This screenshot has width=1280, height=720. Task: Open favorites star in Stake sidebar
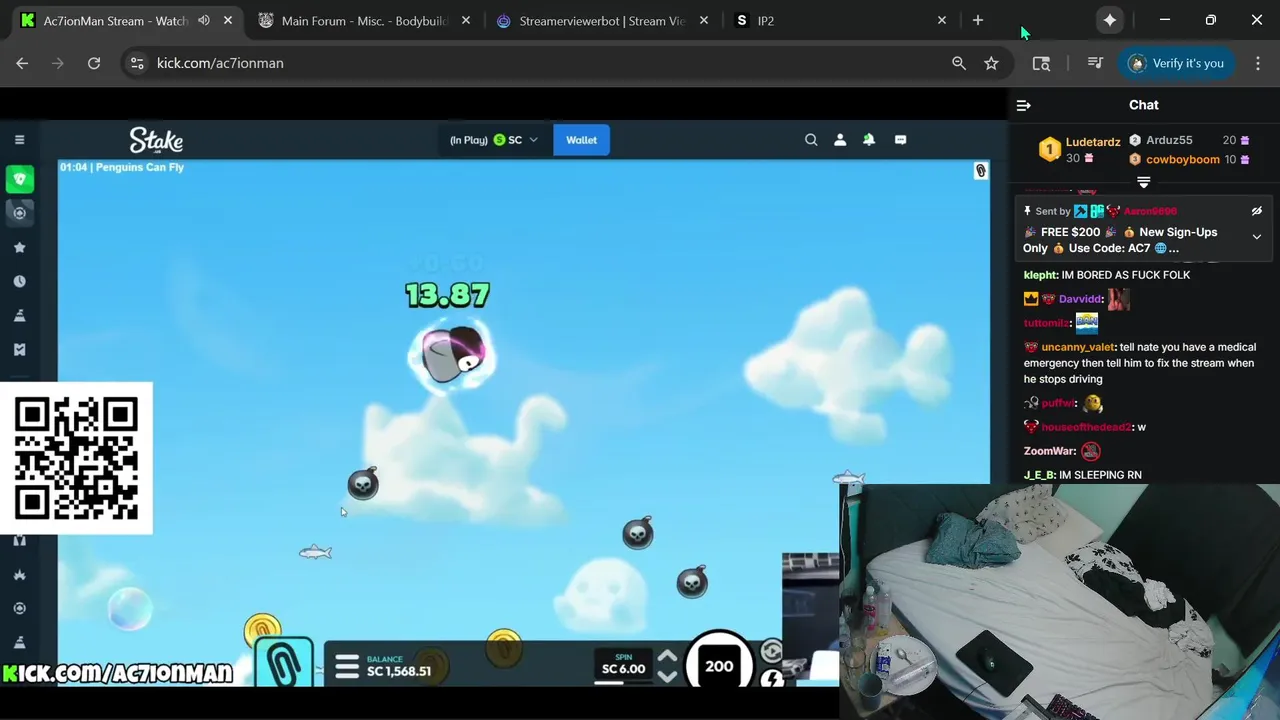pos(19,247)
